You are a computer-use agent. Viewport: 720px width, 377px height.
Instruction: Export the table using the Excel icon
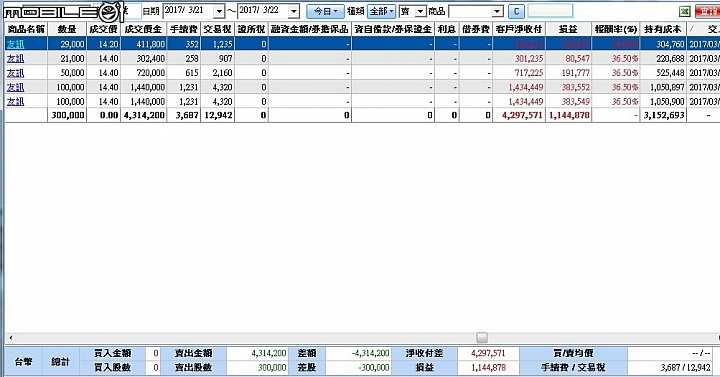[685, 11]
